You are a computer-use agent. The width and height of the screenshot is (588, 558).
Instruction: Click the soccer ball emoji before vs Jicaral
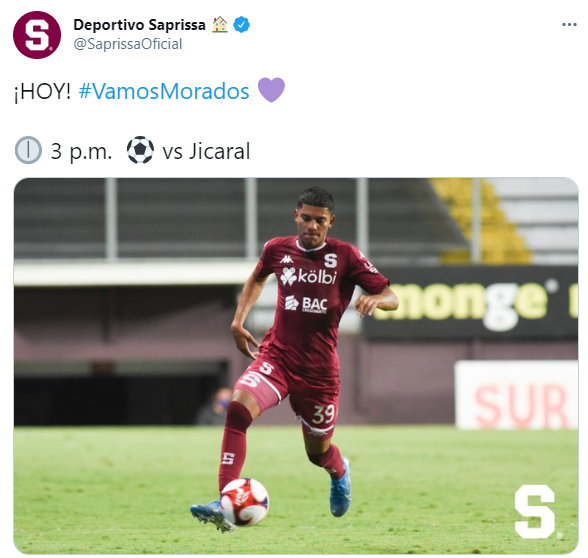140,150
